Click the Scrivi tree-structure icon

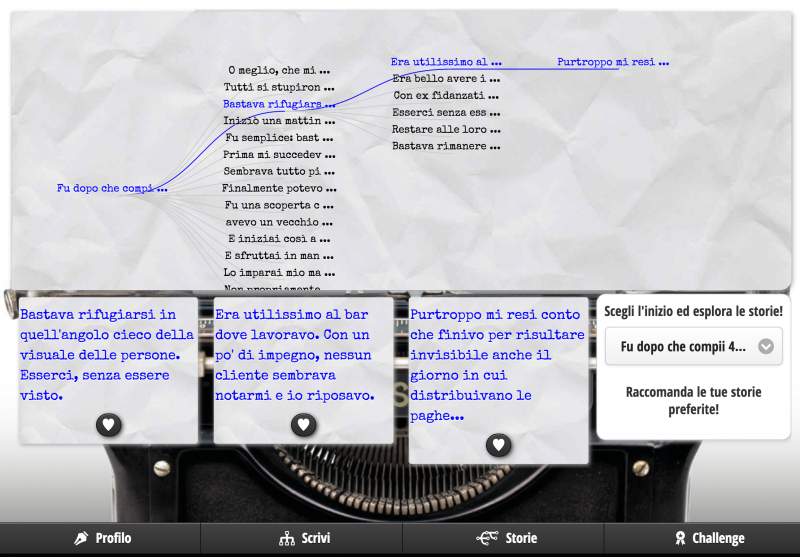(x=286, y=538)
